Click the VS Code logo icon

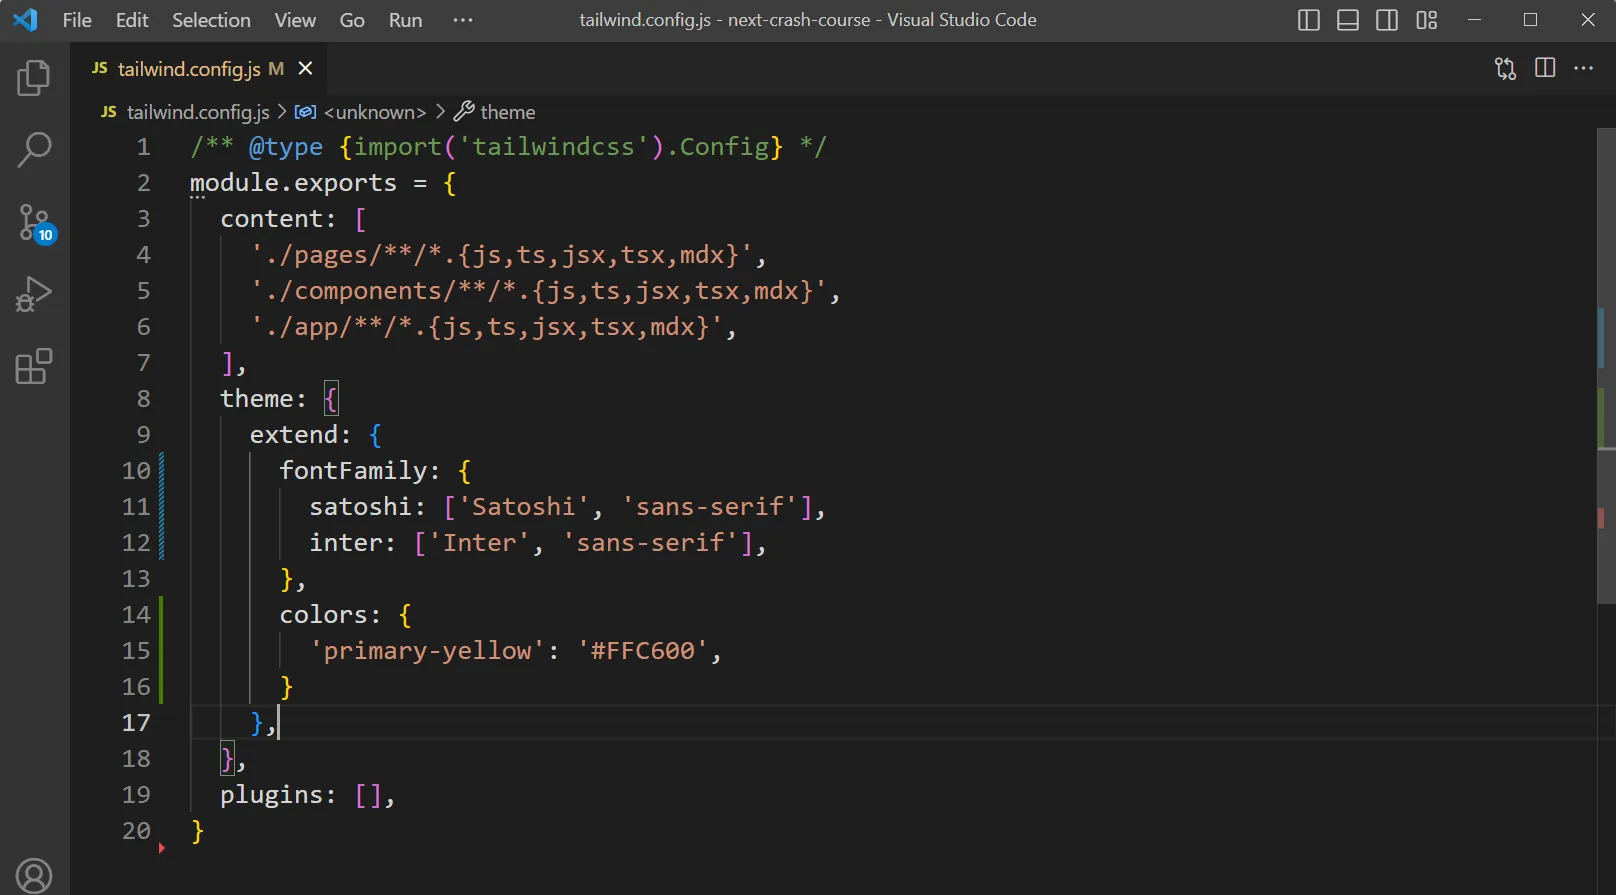tap(25, 20)
